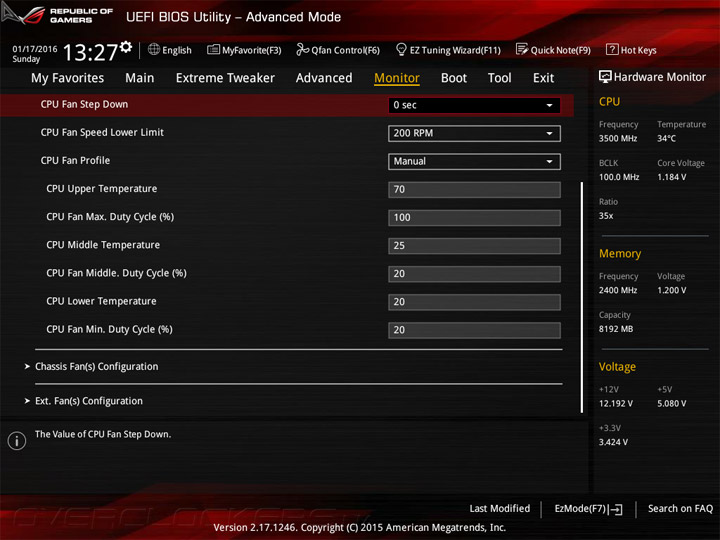Screen dimensions: 720x540
Task: Switch to EzMode(F7)
Action: coord(588,509)
